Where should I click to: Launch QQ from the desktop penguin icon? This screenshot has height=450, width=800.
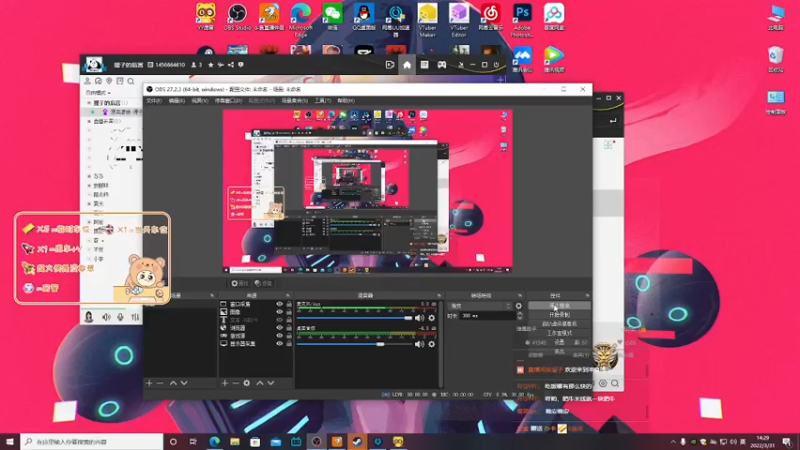(x=364, y=17)
